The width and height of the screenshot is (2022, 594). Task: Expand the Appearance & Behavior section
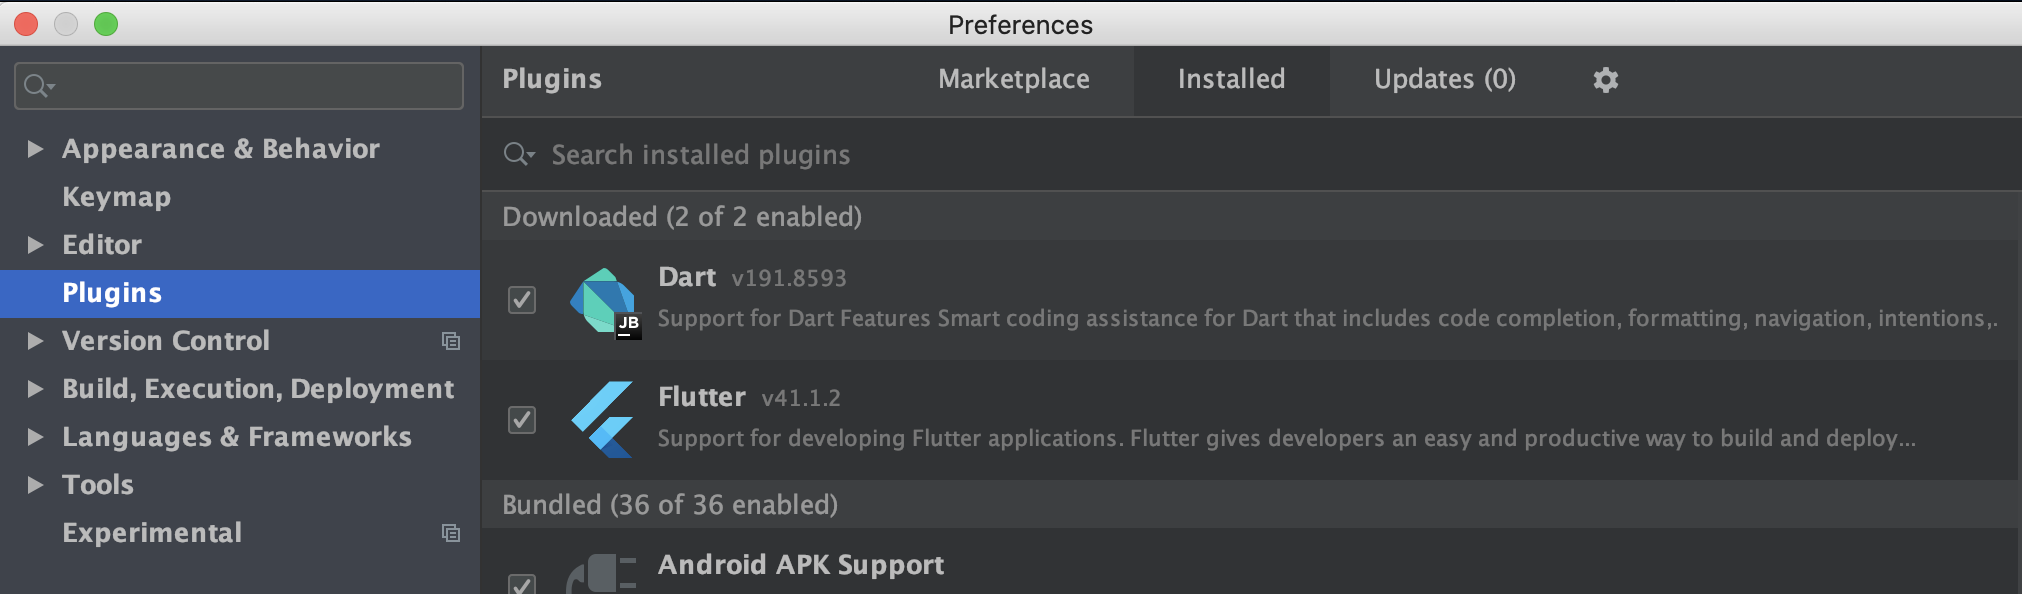click(x=36, y=149)
